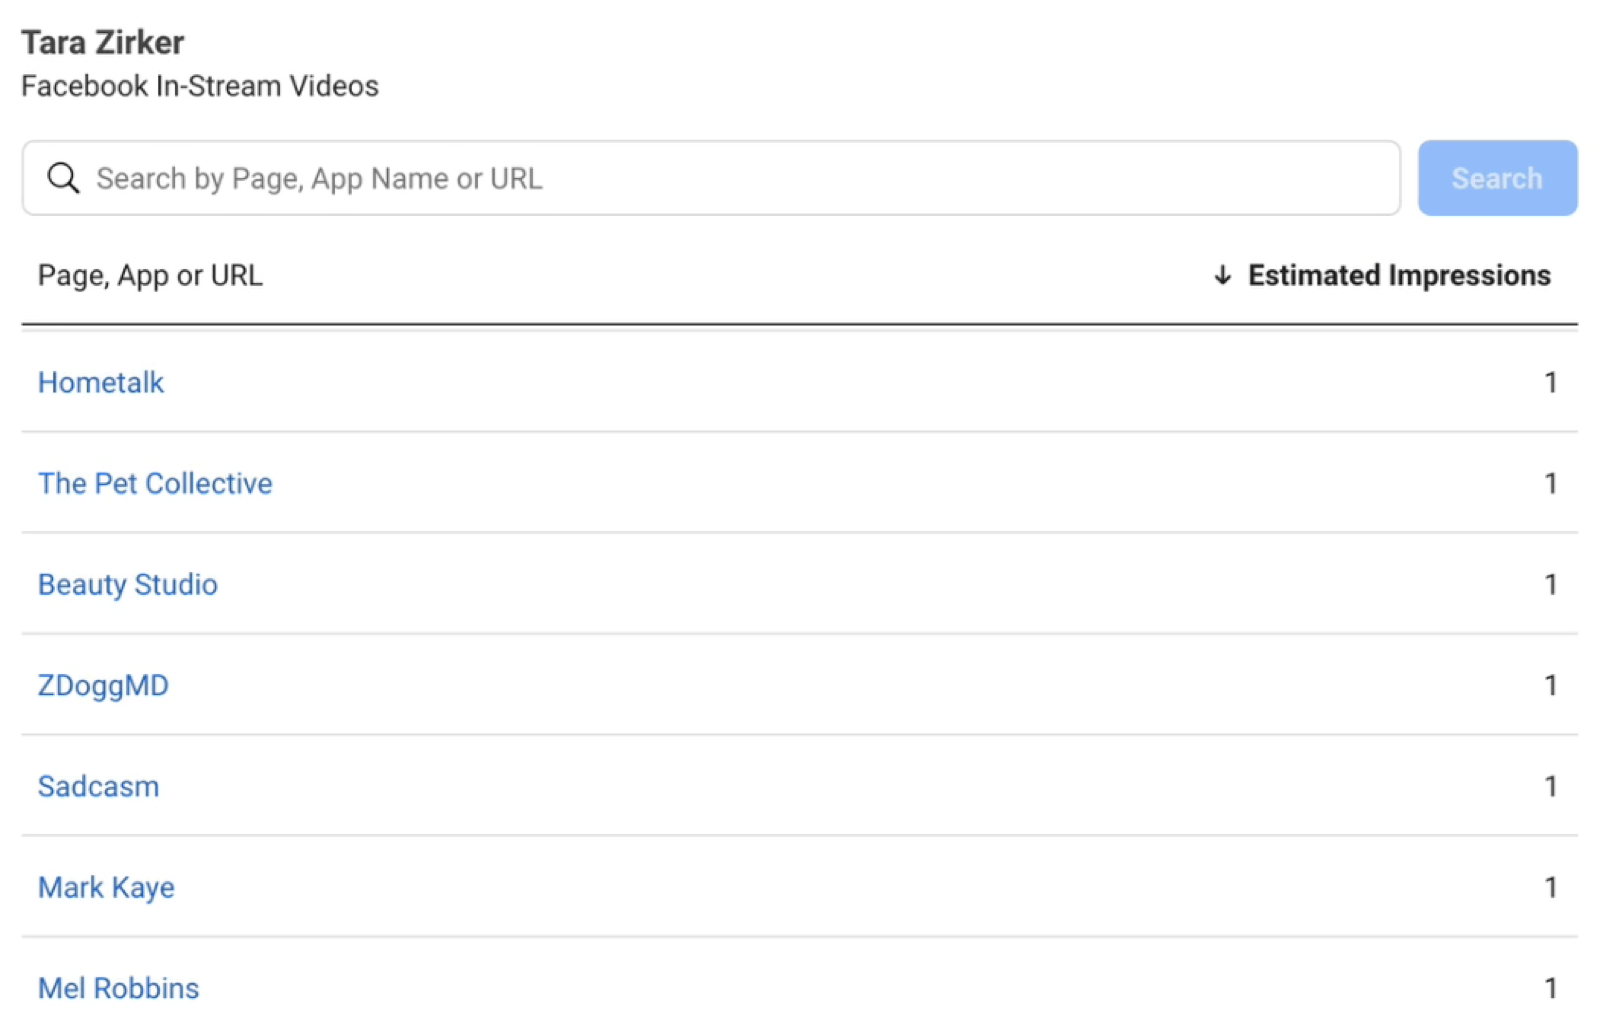The width and height of the screenshot is (1600, 1030).
Task: Open The Pet Collective link
Action: [155, 484]
